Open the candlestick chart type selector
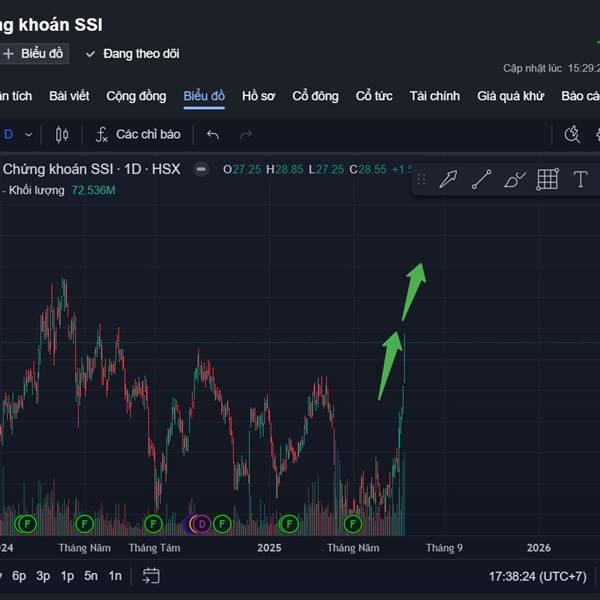Image resolution: width=600 pixels, height=600 pixels. click(x=62, y=135)
